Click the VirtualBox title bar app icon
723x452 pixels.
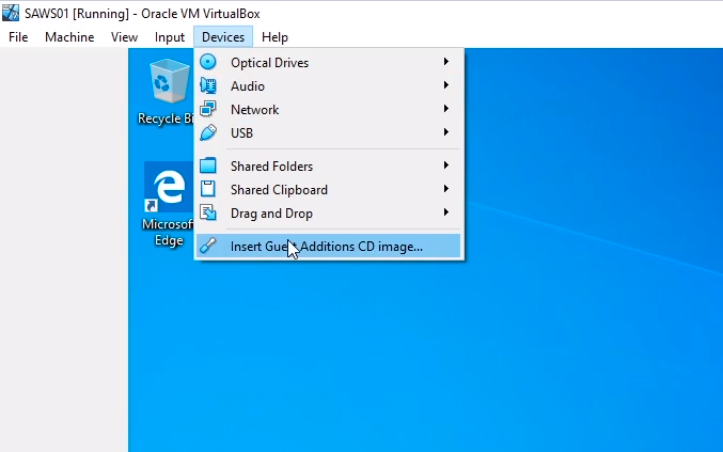pyautogui.click(x=11, y=13)
